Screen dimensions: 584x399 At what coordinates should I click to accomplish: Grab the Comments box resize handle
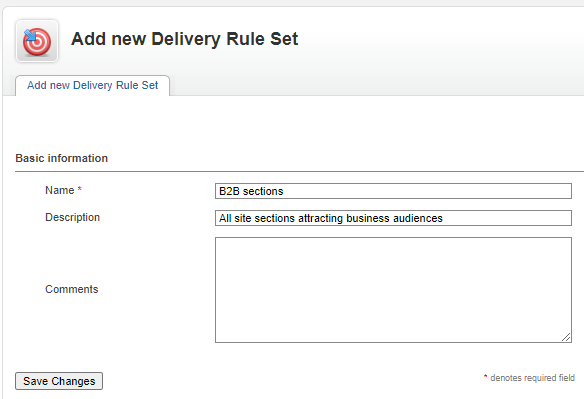(x=566, y=337)
